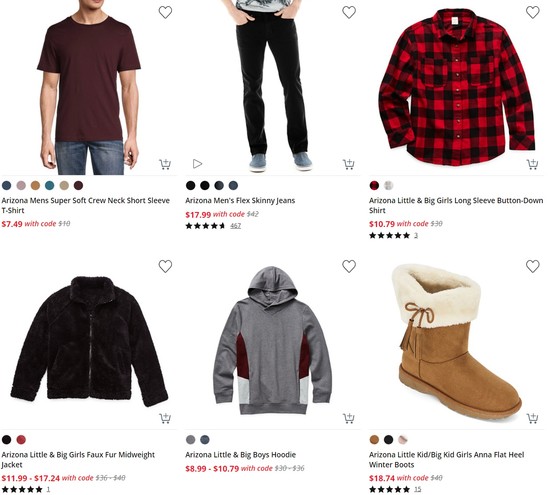Open Arizona Little & Big Boys Hoodie link

(x=240, y=455)
